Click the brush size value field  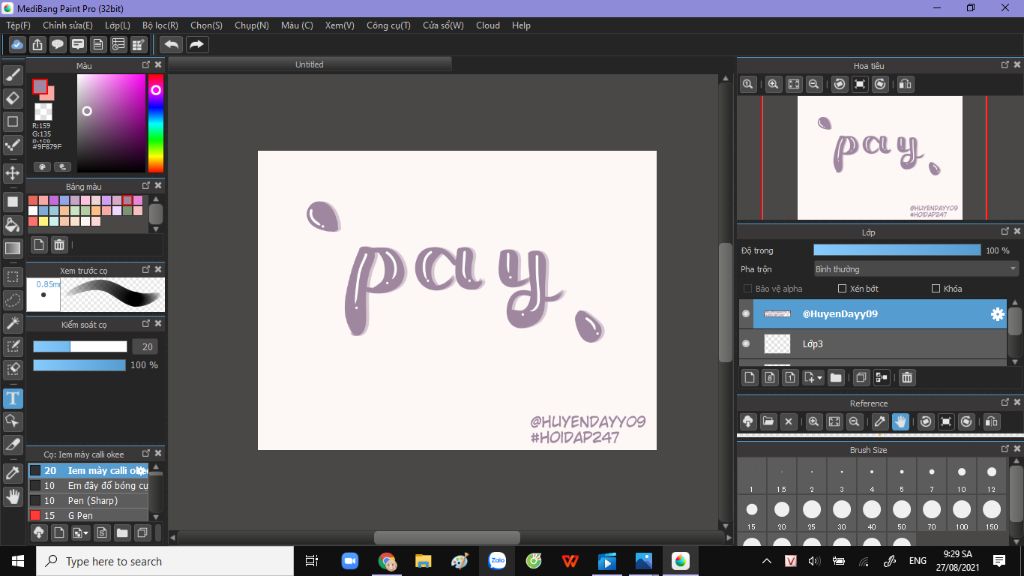tap(146, 347)
